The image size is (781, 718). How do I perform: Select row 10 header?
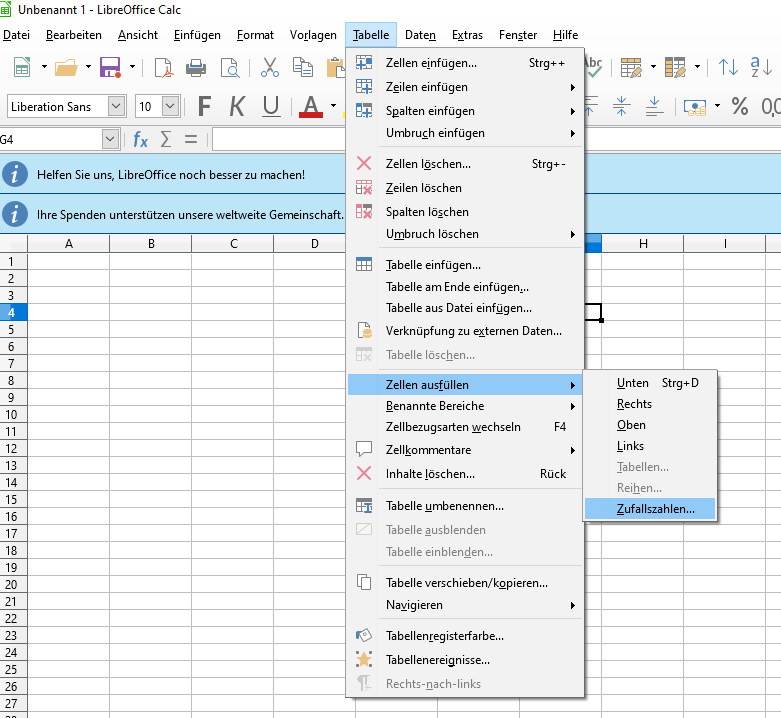tap(13, 414)
